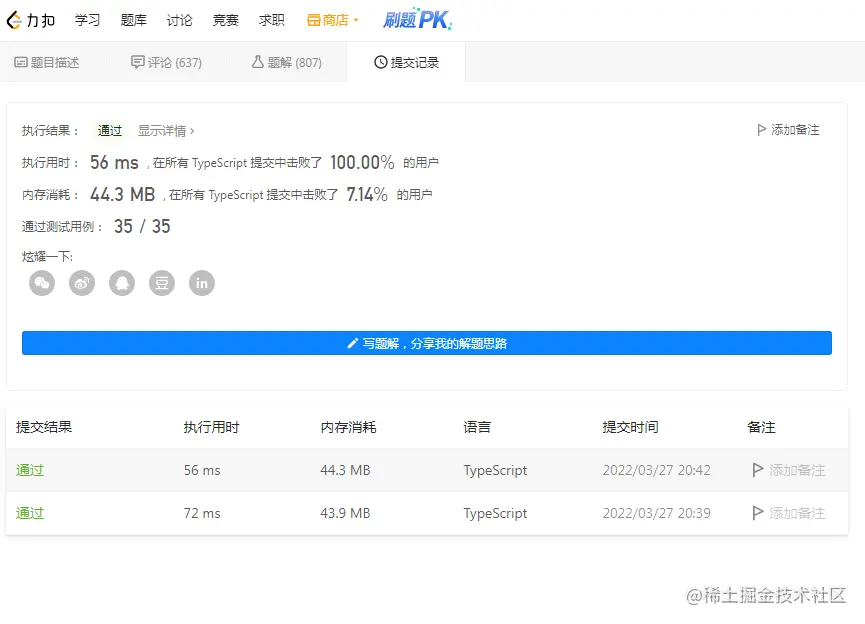Image resolution: width=865 pixels, height=624 pixels.
Task: Click TypeScript in the 20:42 row
Action: (x=495, y=471)
